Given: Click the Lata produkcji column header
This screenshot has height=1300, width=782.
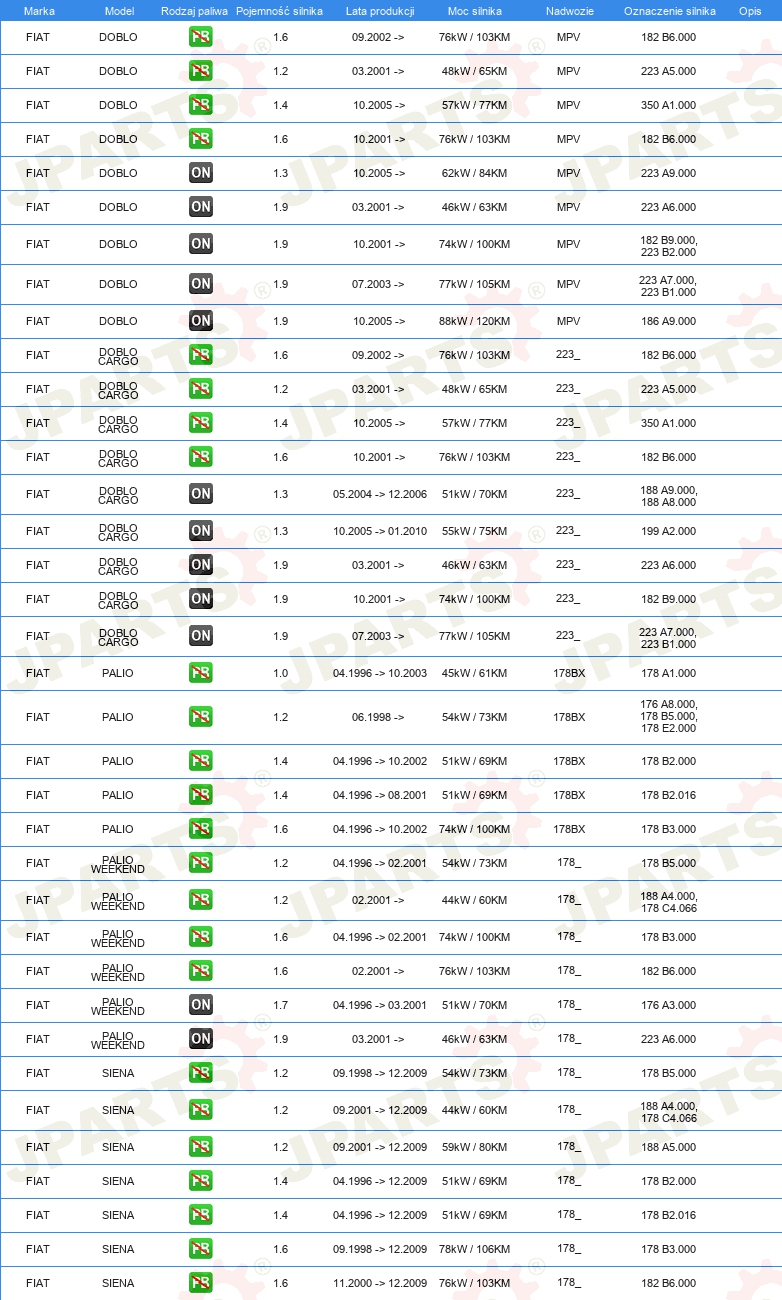Looking at the screenshot, I should 379,11.
